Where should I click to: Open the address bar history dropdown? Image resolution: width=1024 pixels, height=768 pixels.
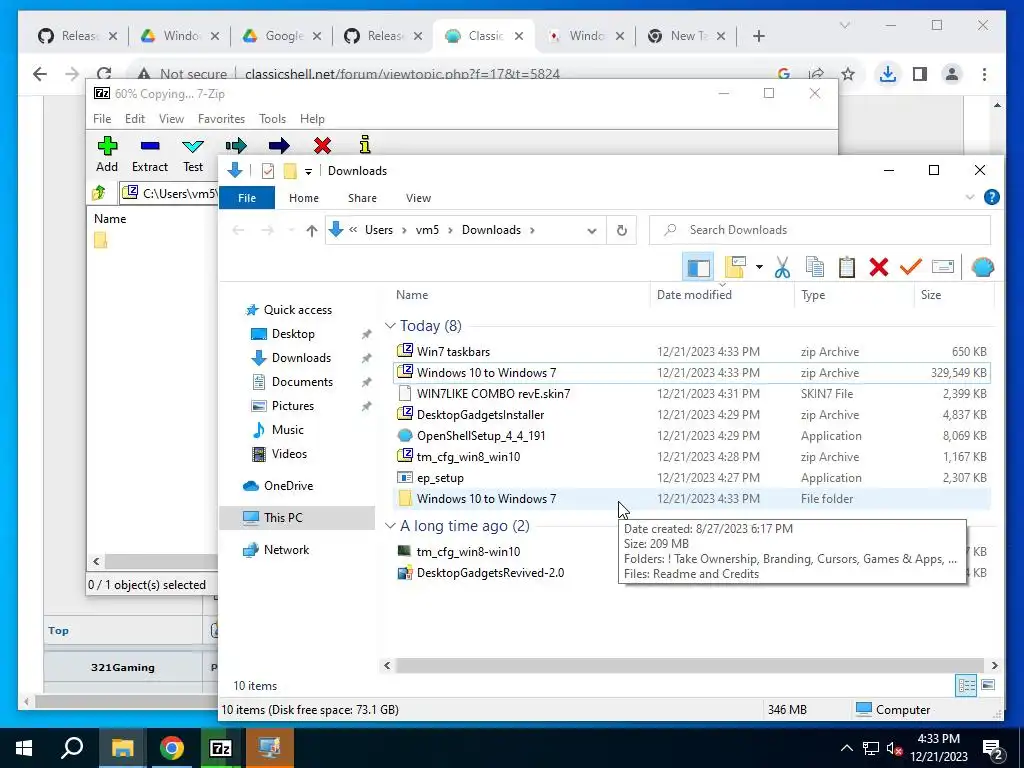click(x=592, y=231)
